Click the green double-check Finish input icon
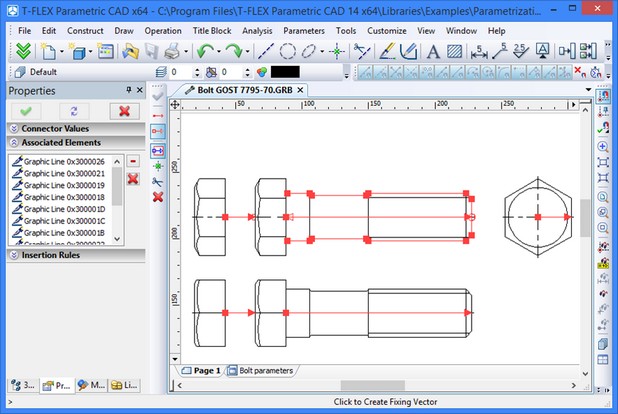The image size is (618, 414). point(23,51)
